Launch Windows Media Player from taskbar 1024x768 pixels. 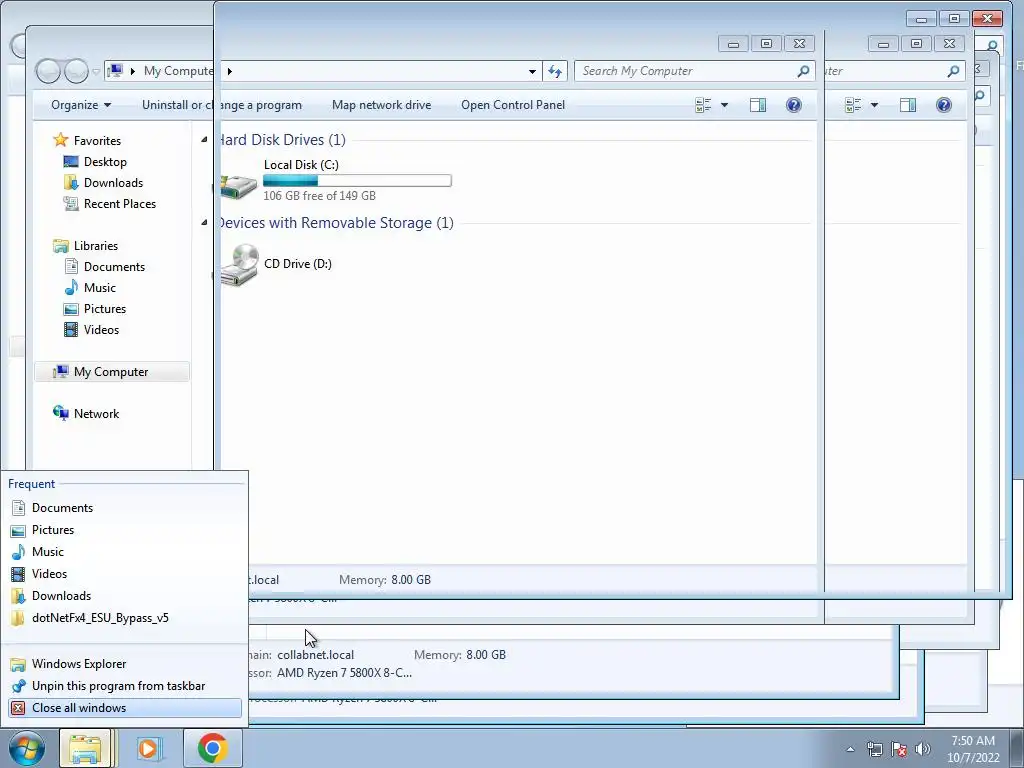149,748
